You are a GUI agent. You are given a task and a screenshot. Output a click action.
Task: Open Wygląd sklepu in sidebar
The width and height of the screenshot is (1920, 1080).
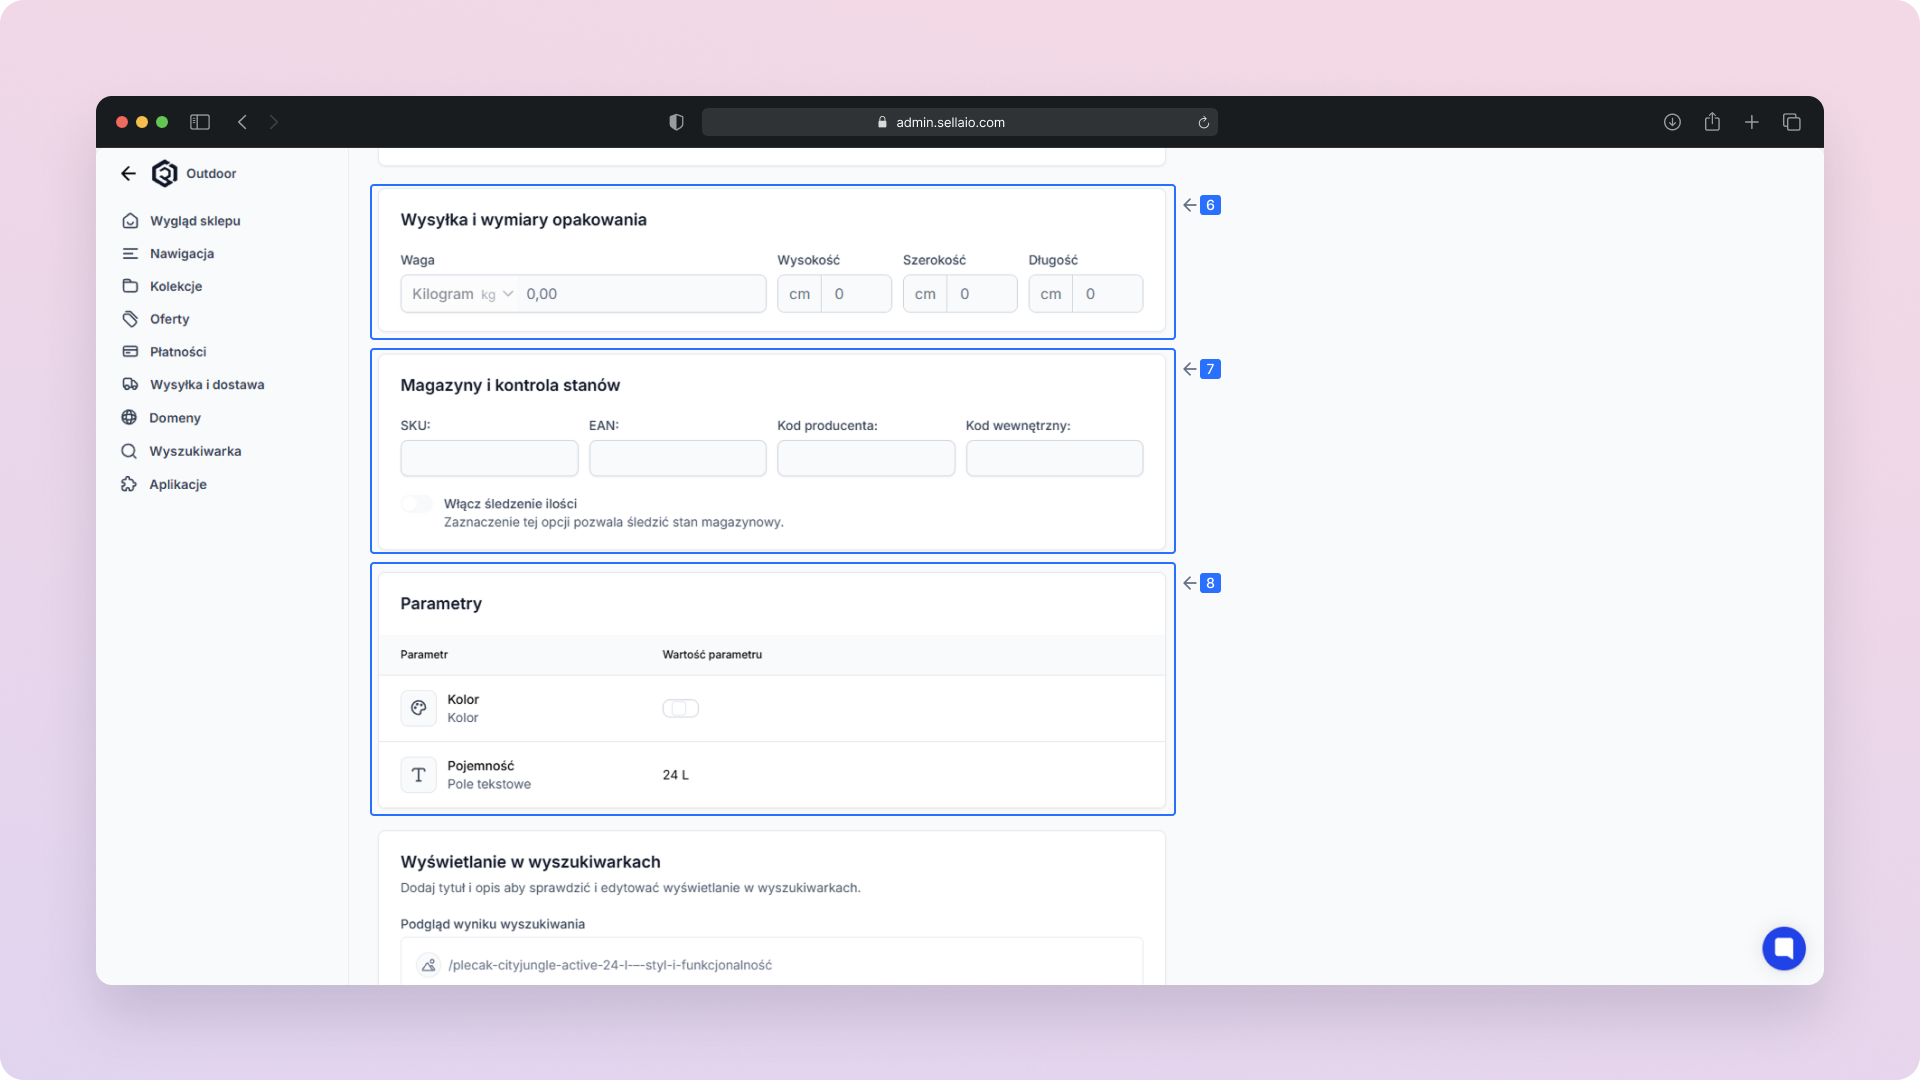pos(195,221)
